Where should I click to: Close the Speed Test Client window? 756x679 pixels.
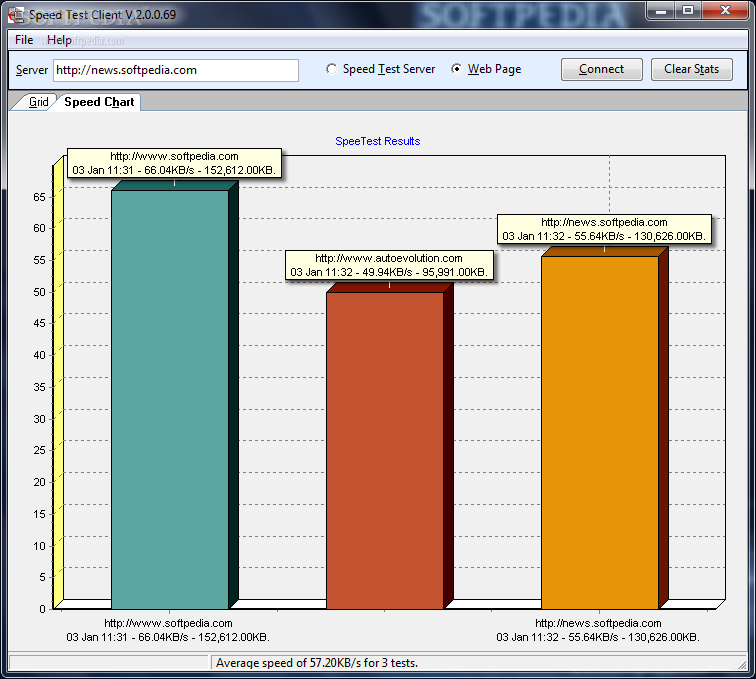(x=725, y=11)
